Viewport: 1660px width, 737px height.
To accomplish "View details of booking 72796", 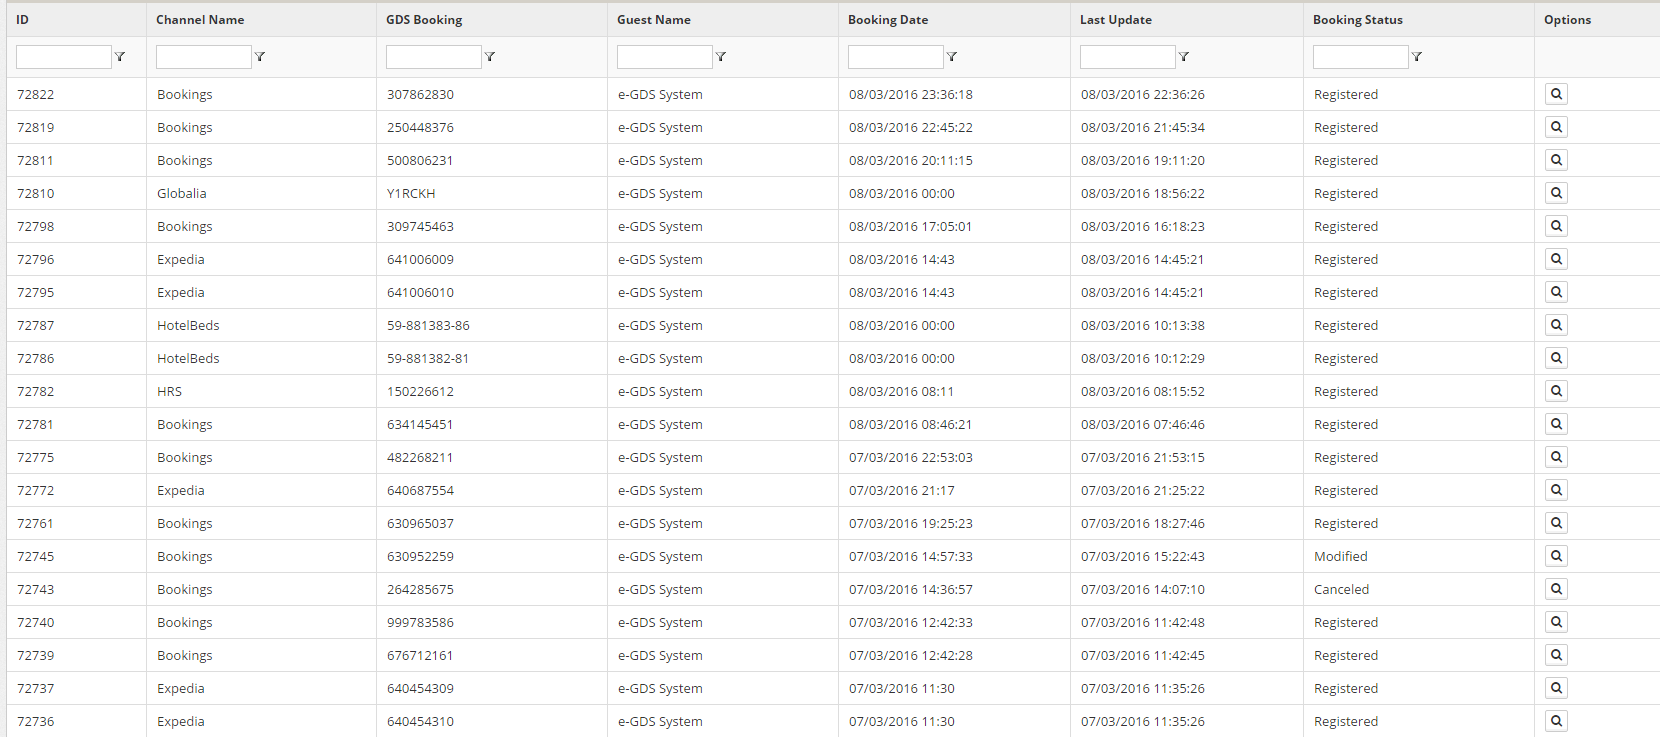I will point(1556,259).
